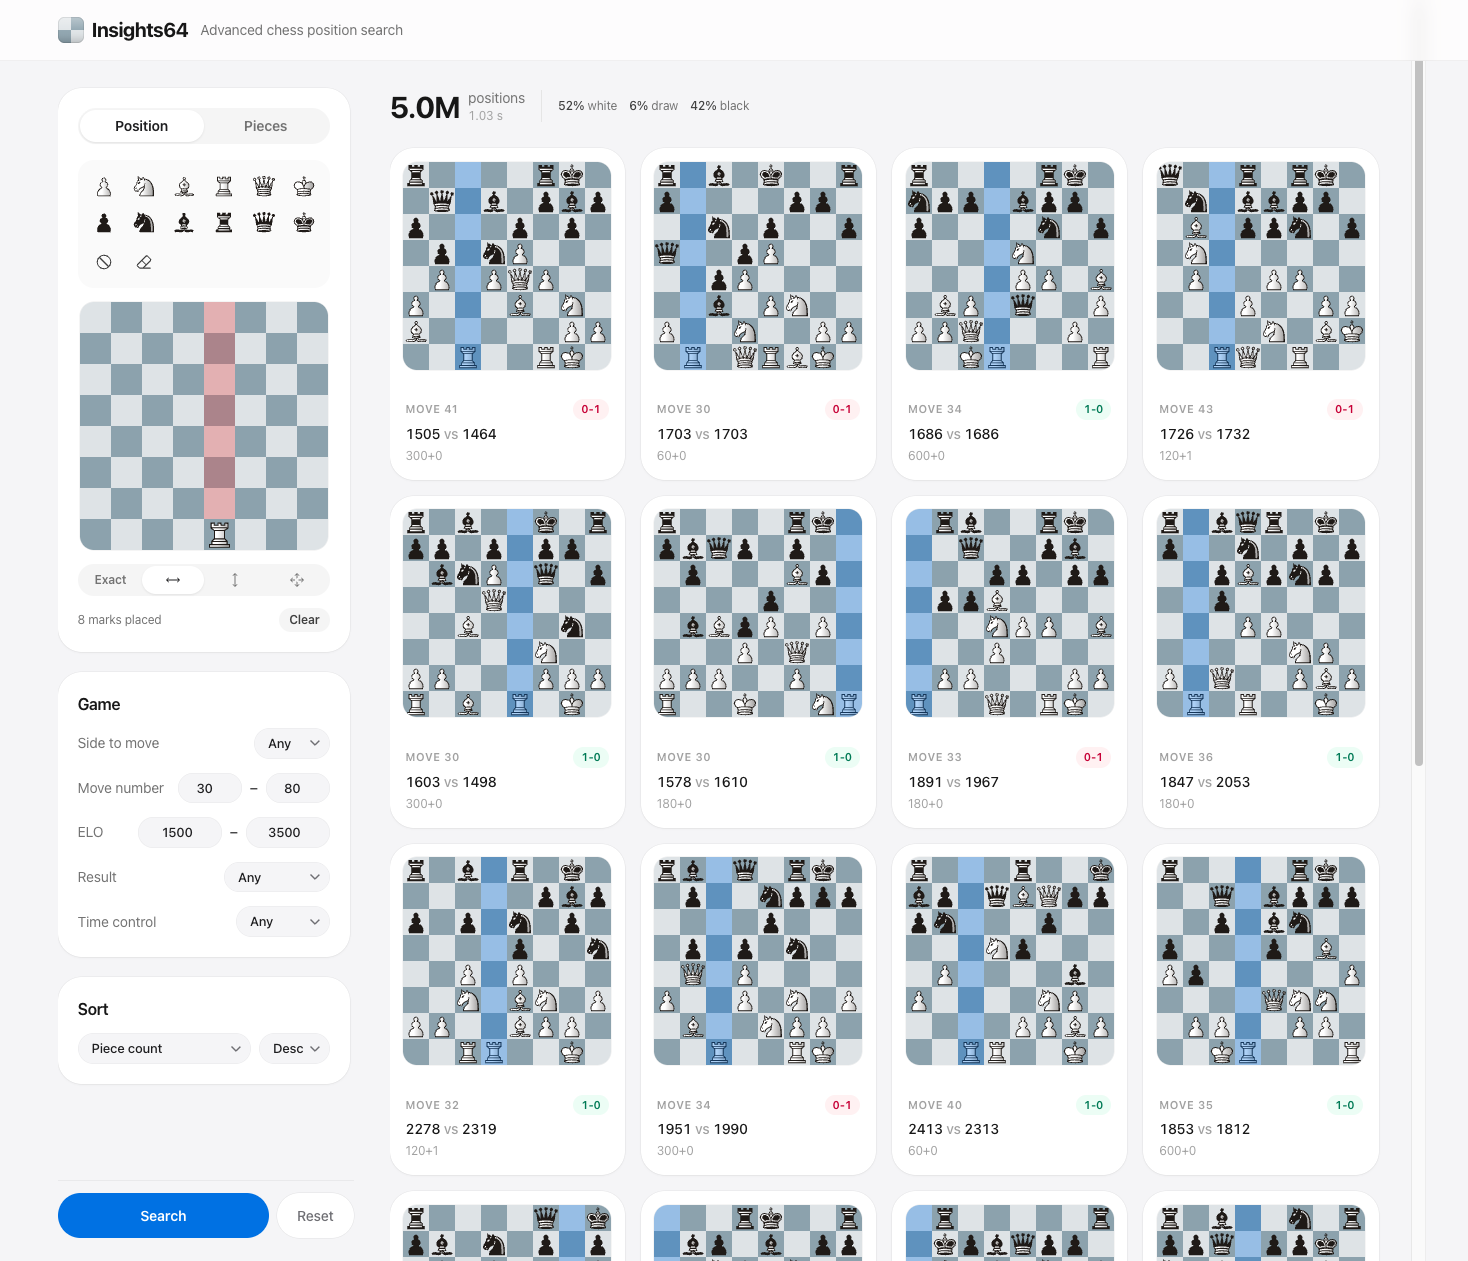Select the black knight piece
Image resolution: width=1468 pixels, height=1261 pixels.
144,223
